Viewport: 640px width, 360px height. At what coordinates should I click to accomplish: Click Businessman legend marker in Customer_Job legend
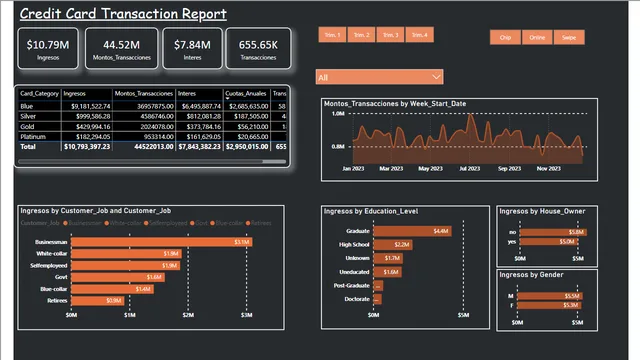pos(65,223)
